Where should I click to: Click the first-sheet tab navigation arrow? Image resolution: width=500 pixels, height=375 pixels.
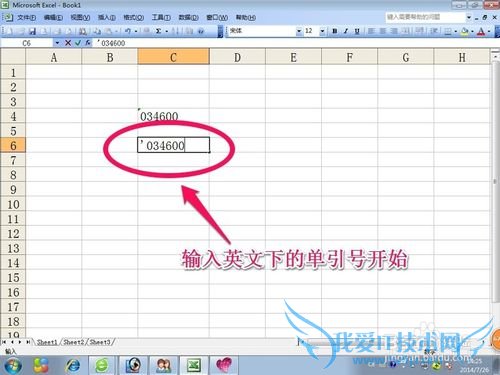tap(4, 342)
